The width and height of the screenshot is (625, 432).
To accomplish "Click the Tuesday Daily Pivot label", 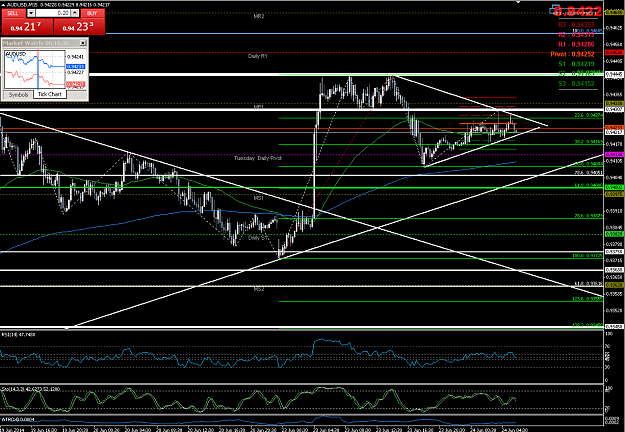I will click(x=258, y=158).
